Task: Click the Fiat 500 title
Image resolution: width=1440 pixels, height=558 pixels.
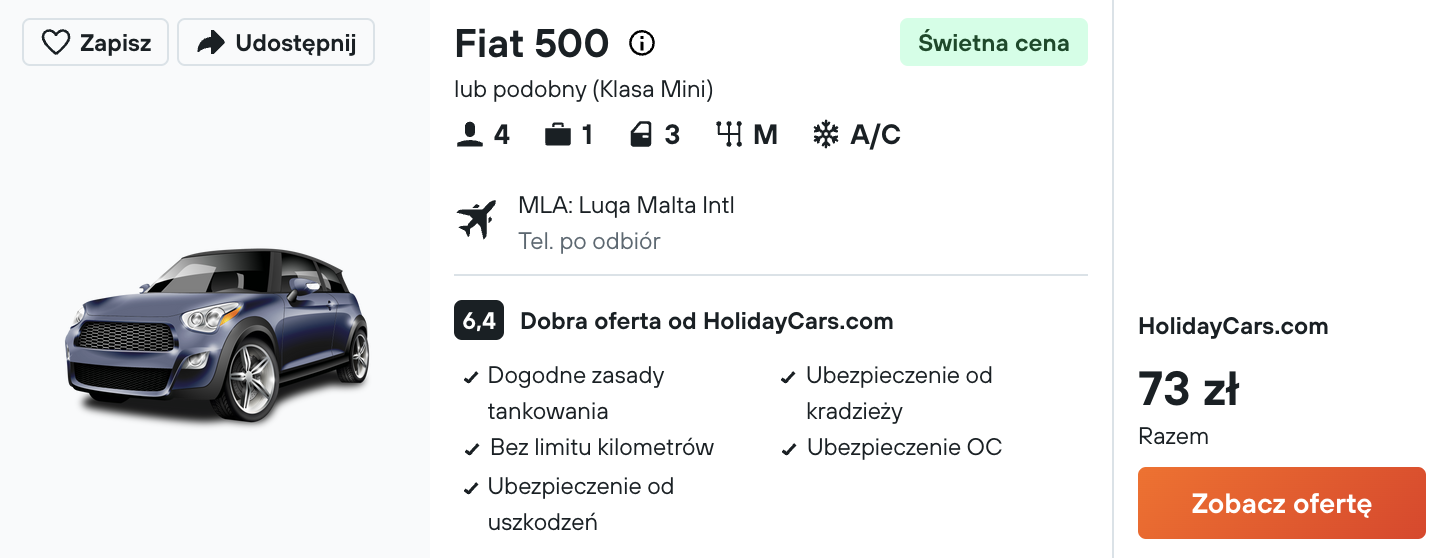Action: tap(531, 43)
